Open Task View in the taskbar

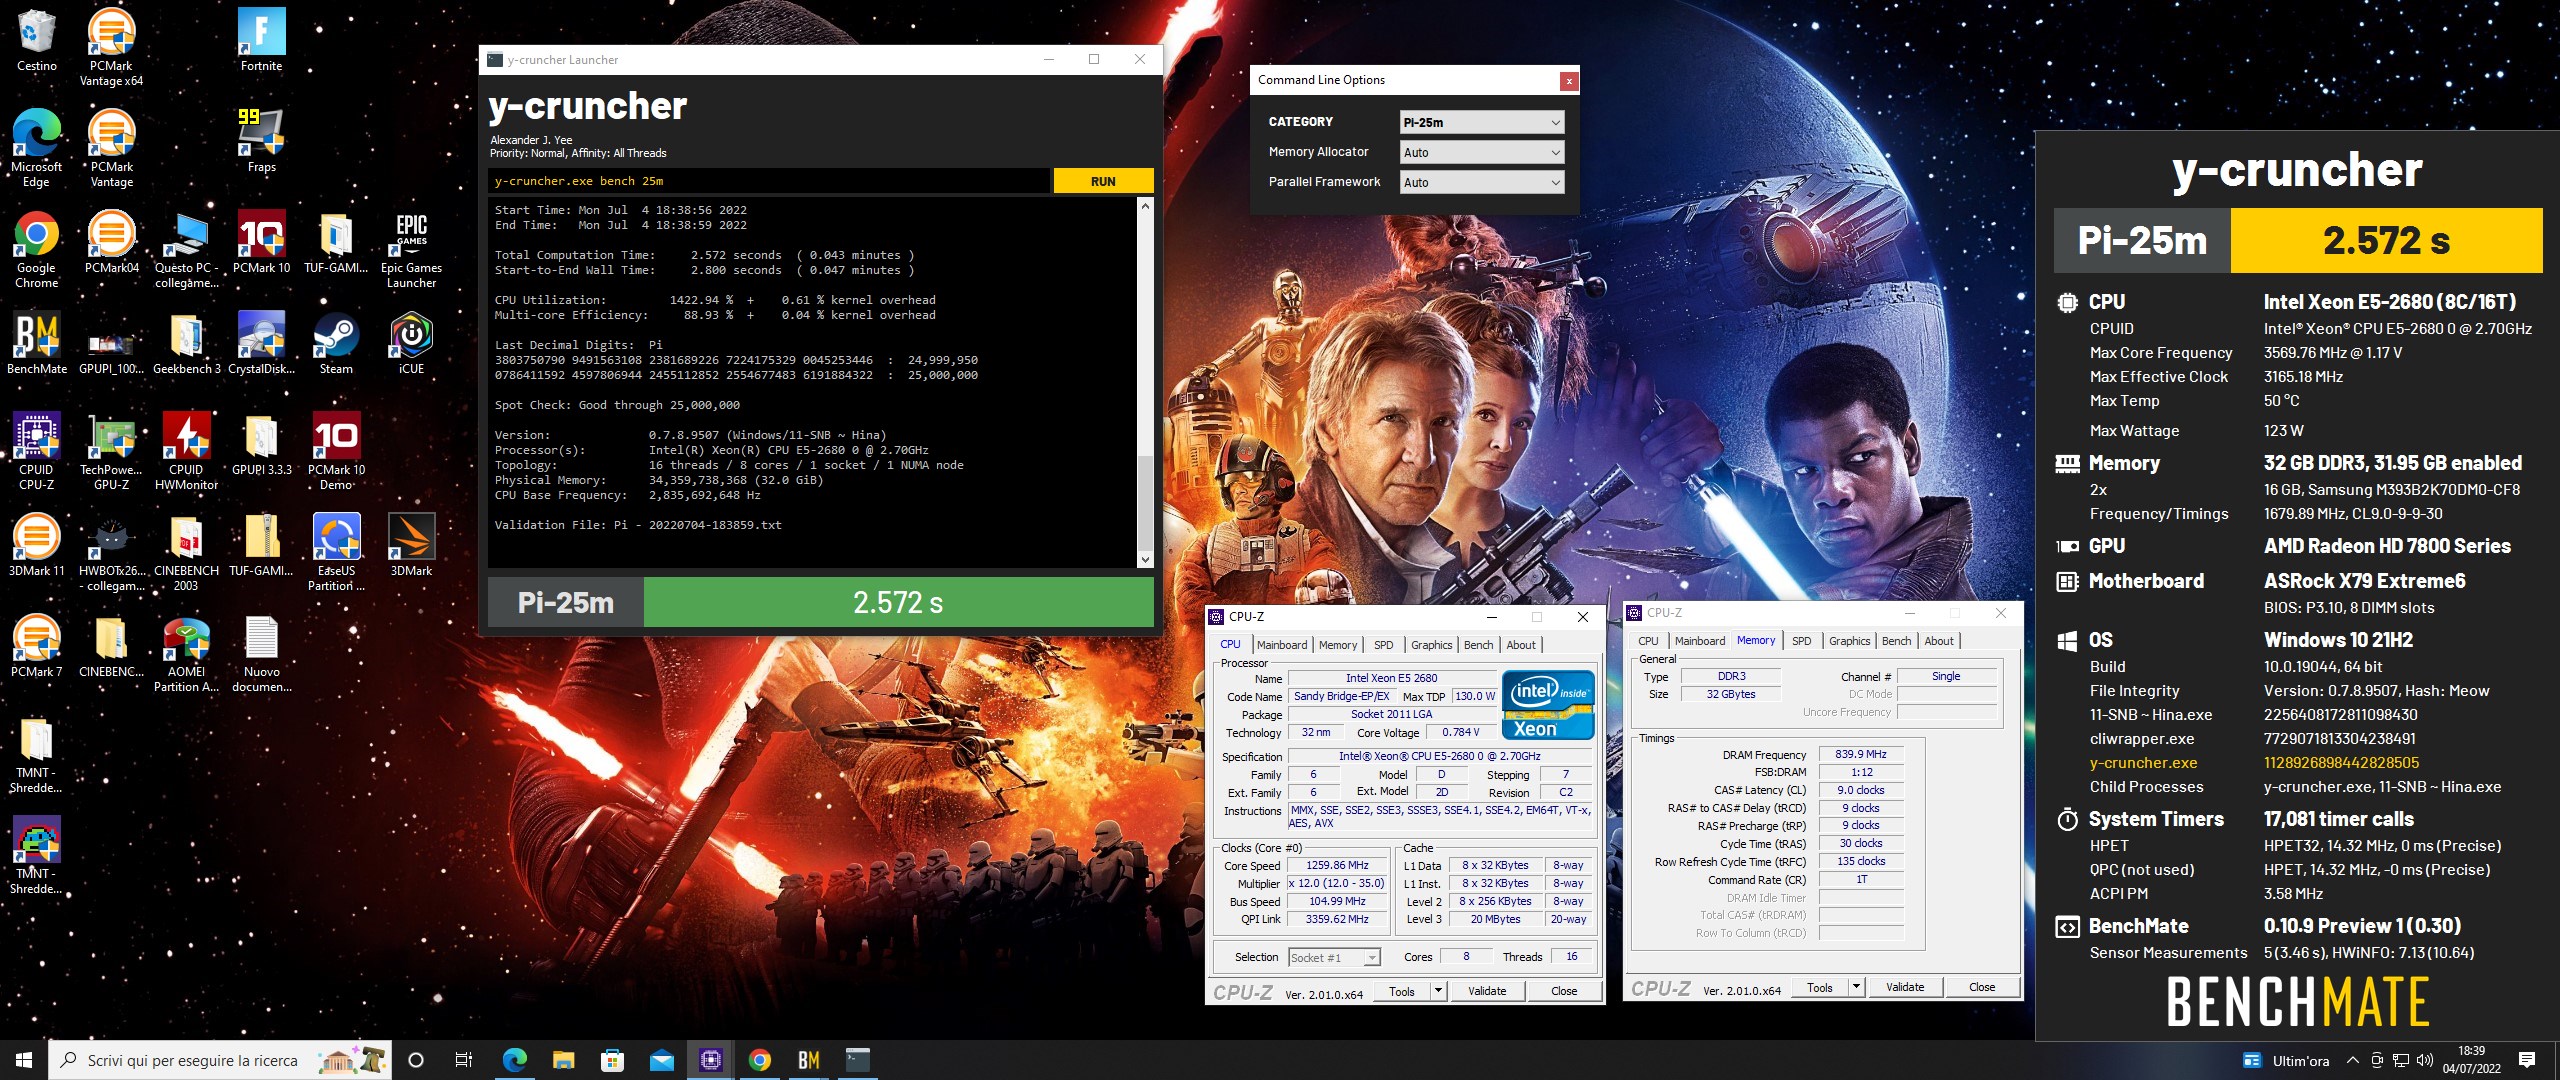pos(464,1060)
